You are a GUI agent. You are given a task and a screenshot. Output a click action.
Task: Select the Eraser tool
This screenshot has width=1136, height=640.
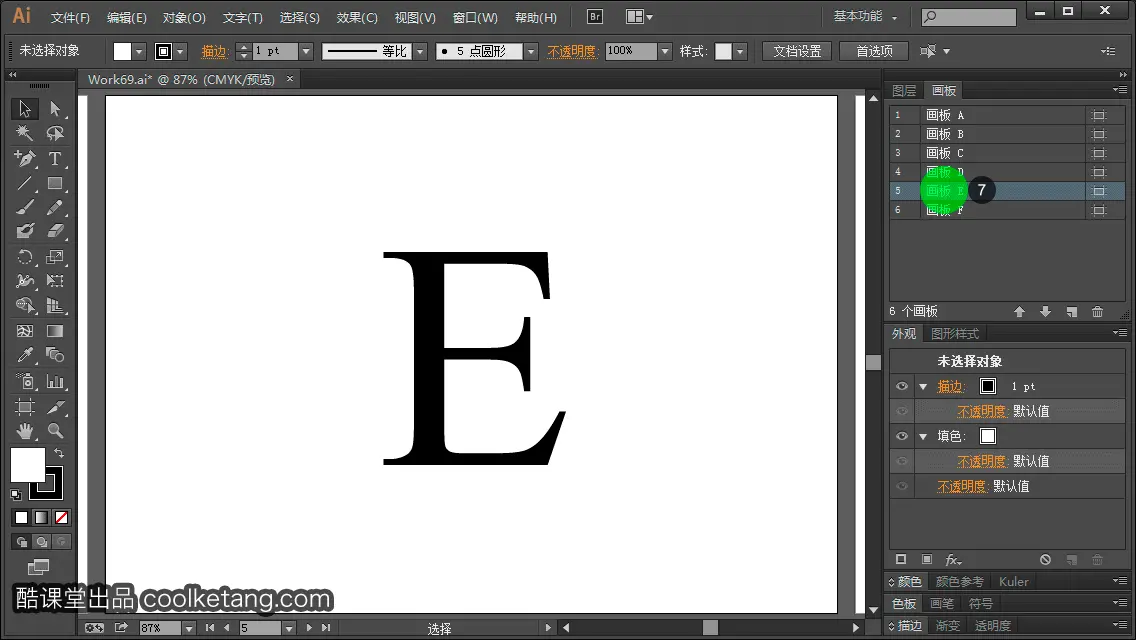coord(55,231)
